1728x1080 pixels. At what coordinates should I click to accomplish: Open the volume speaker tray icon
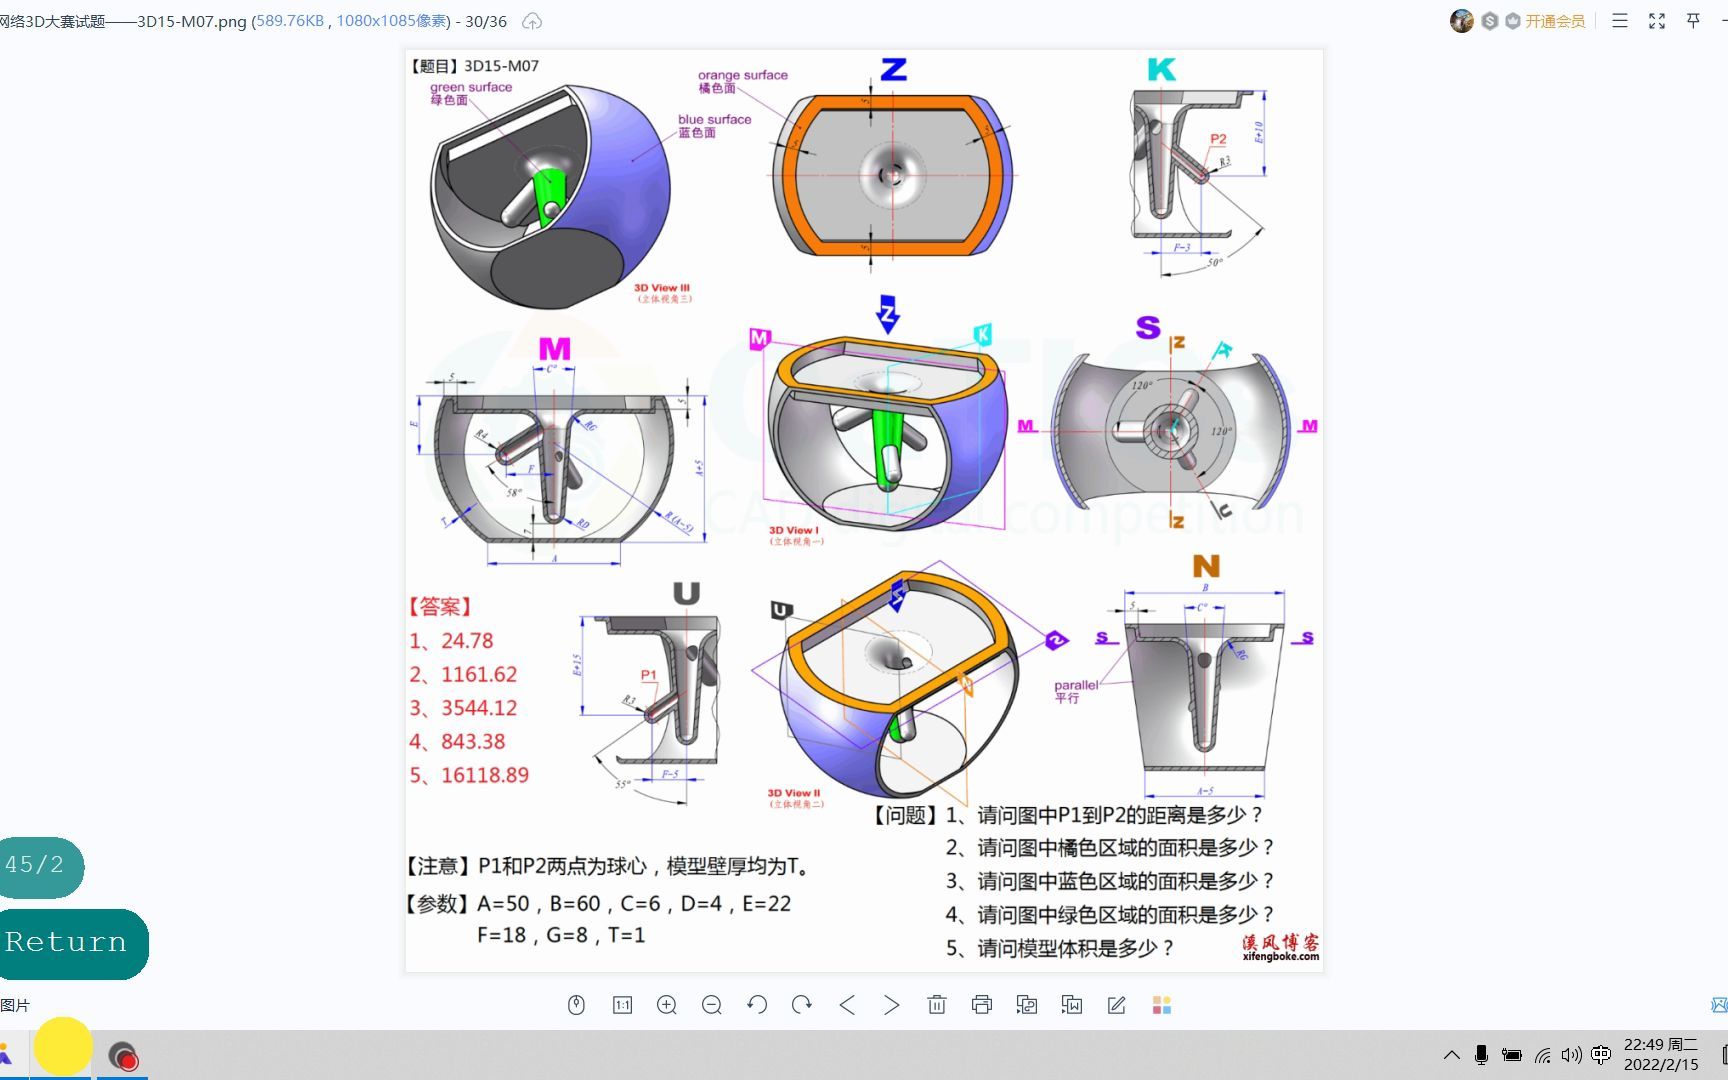1572,1055
